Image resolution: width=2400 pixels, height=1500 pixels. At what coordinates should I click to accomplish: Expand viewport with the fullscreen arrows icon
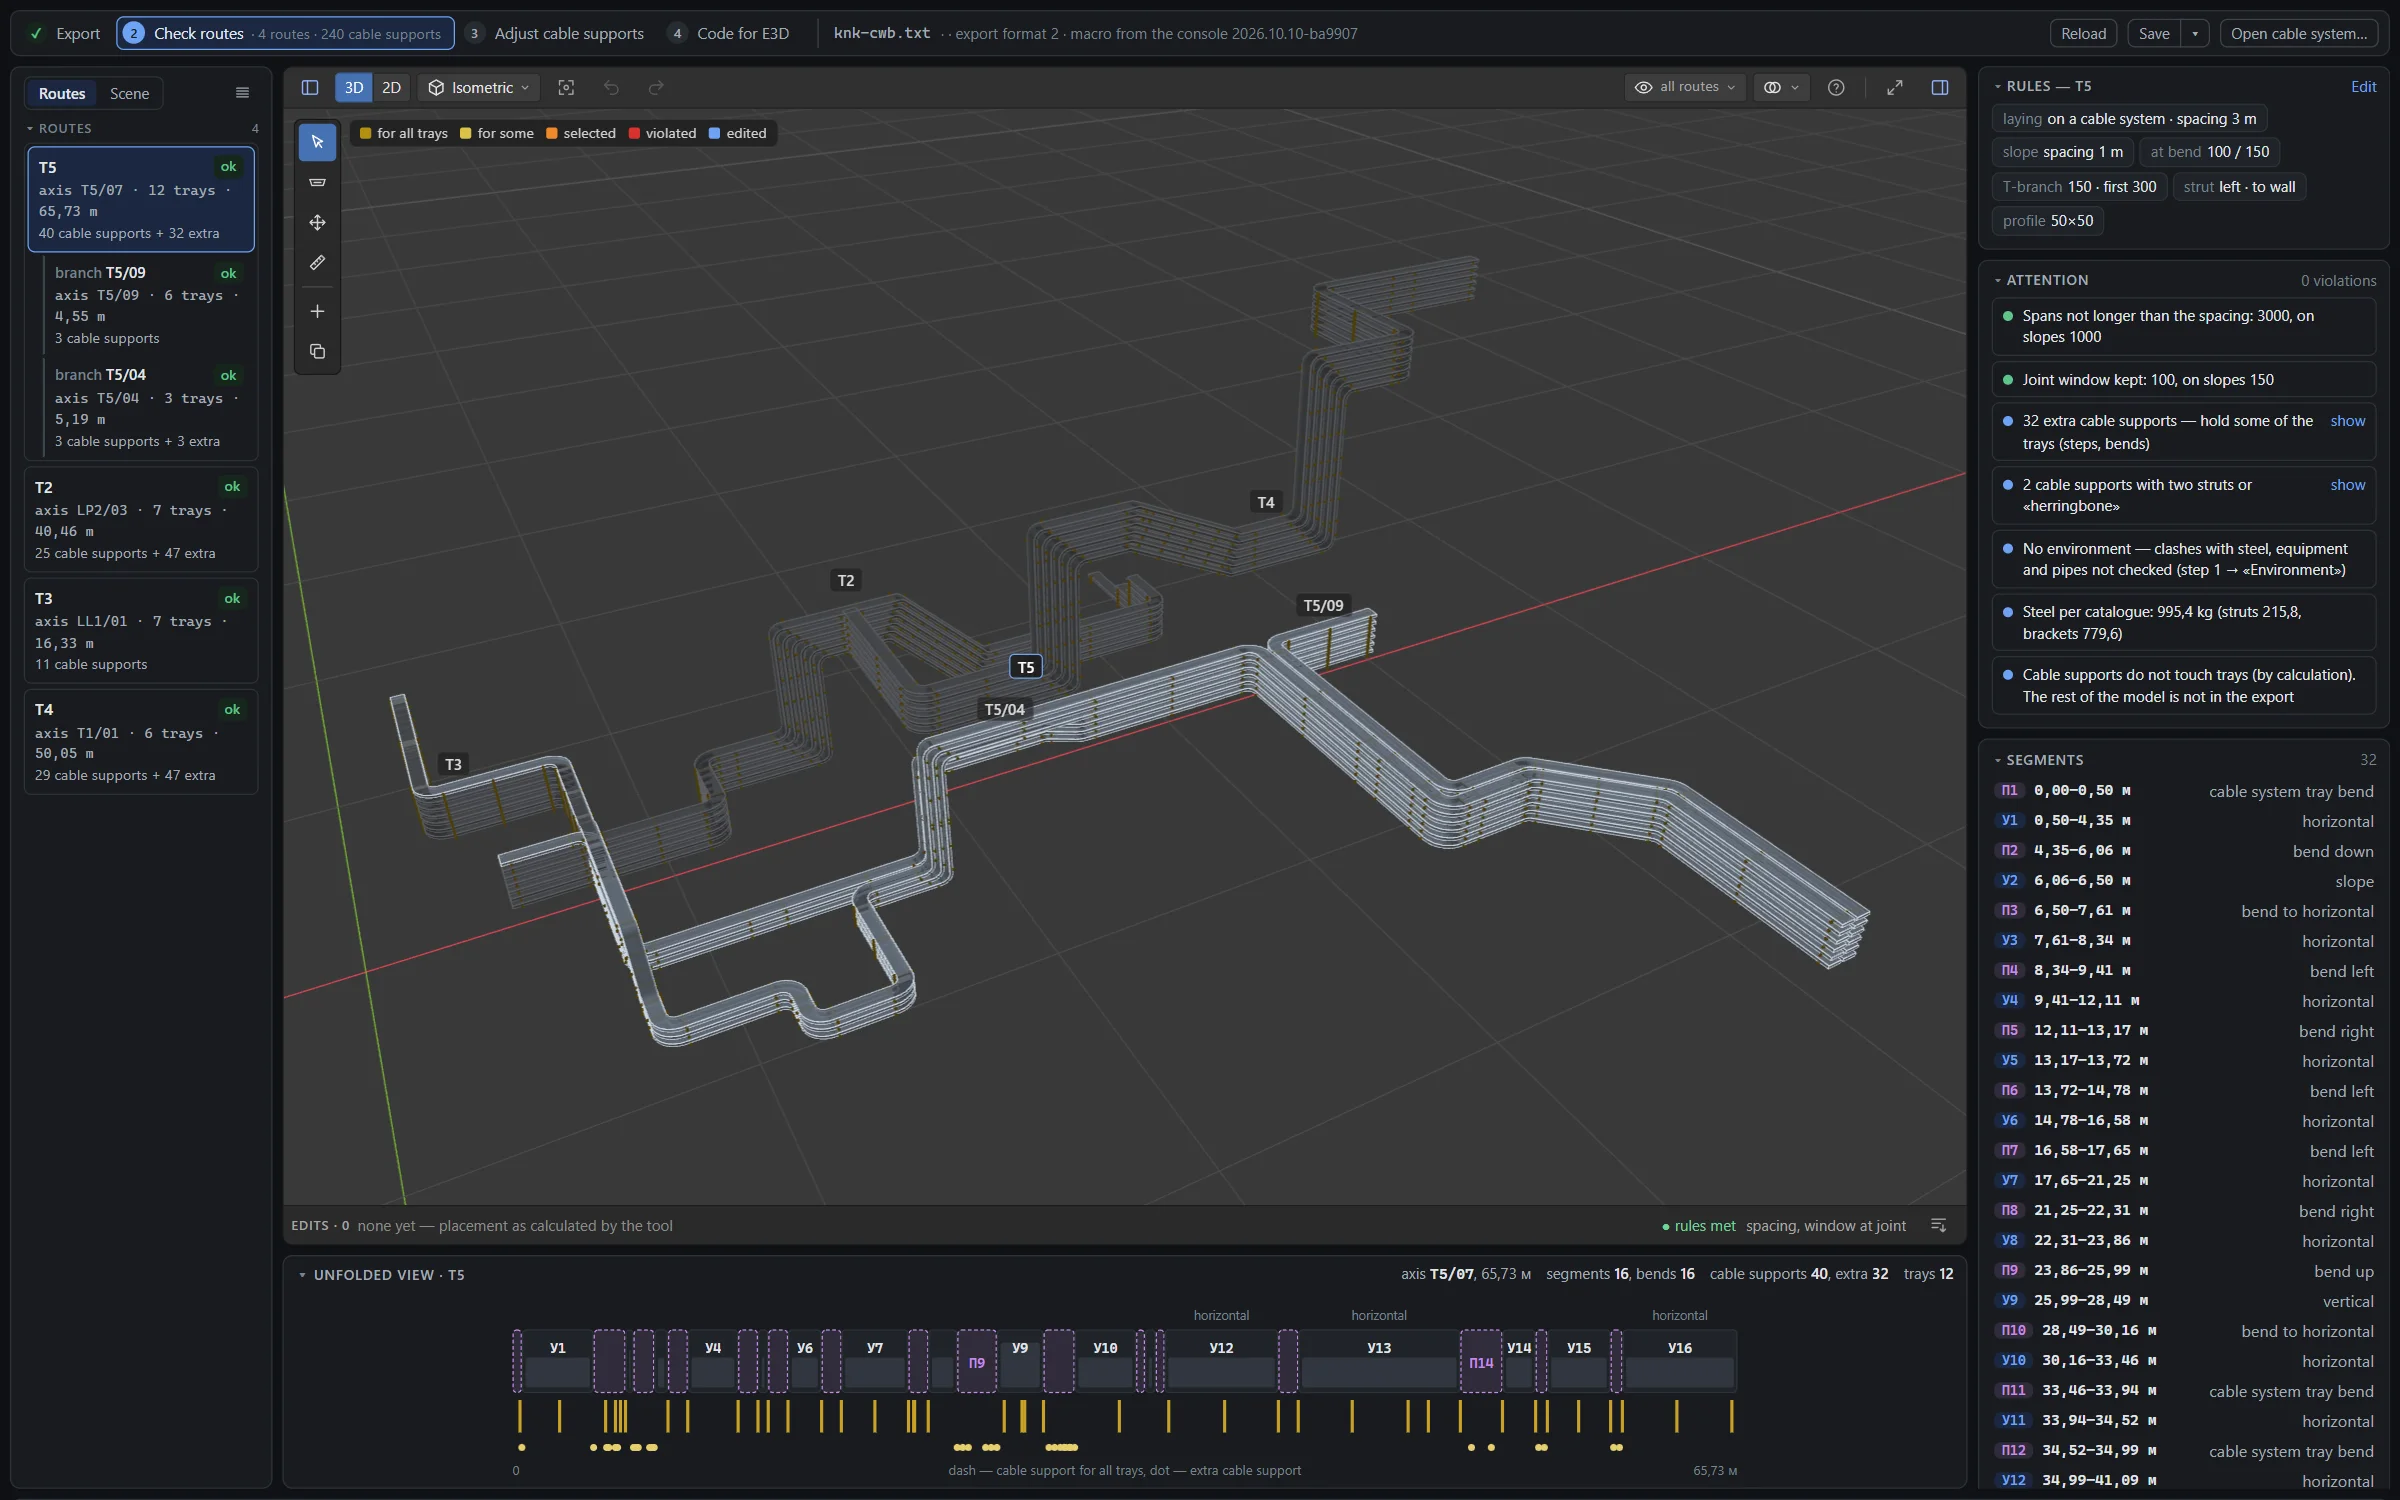pos(1895,88)
